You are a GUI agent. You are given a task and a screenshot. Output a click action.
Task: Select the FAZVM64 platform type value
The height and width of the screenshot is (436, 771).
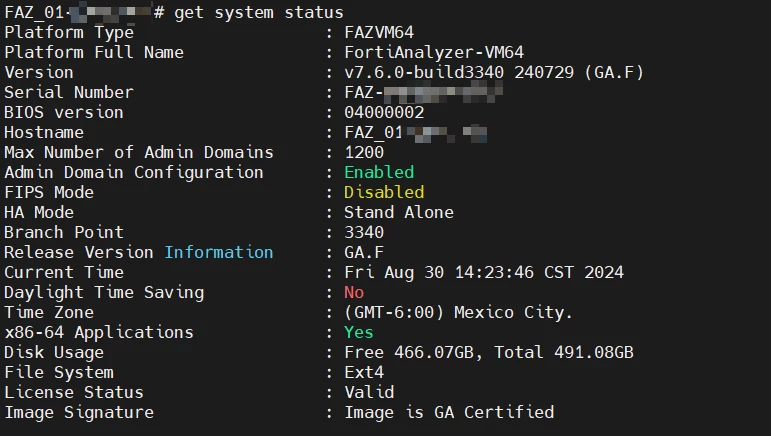click(379, 32)
